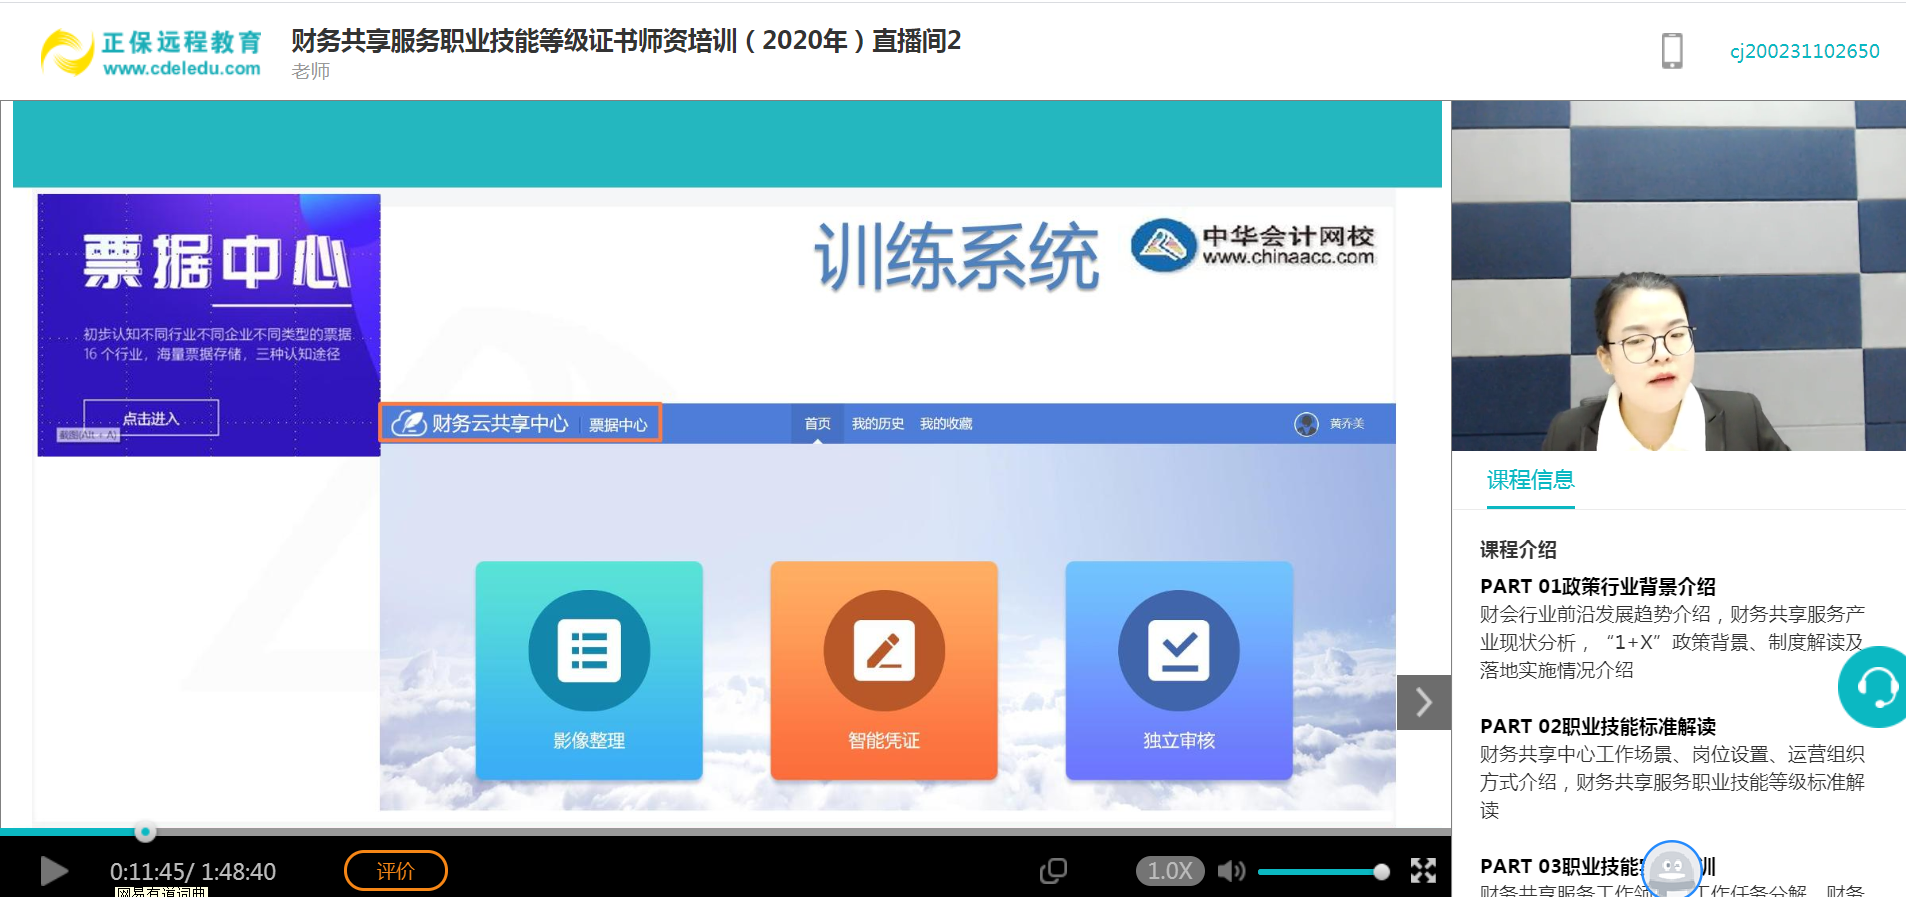The image size is (1906, 897).
Task: Collapse side panel with right chevron arrow
Action: (x=1424, y=703)
